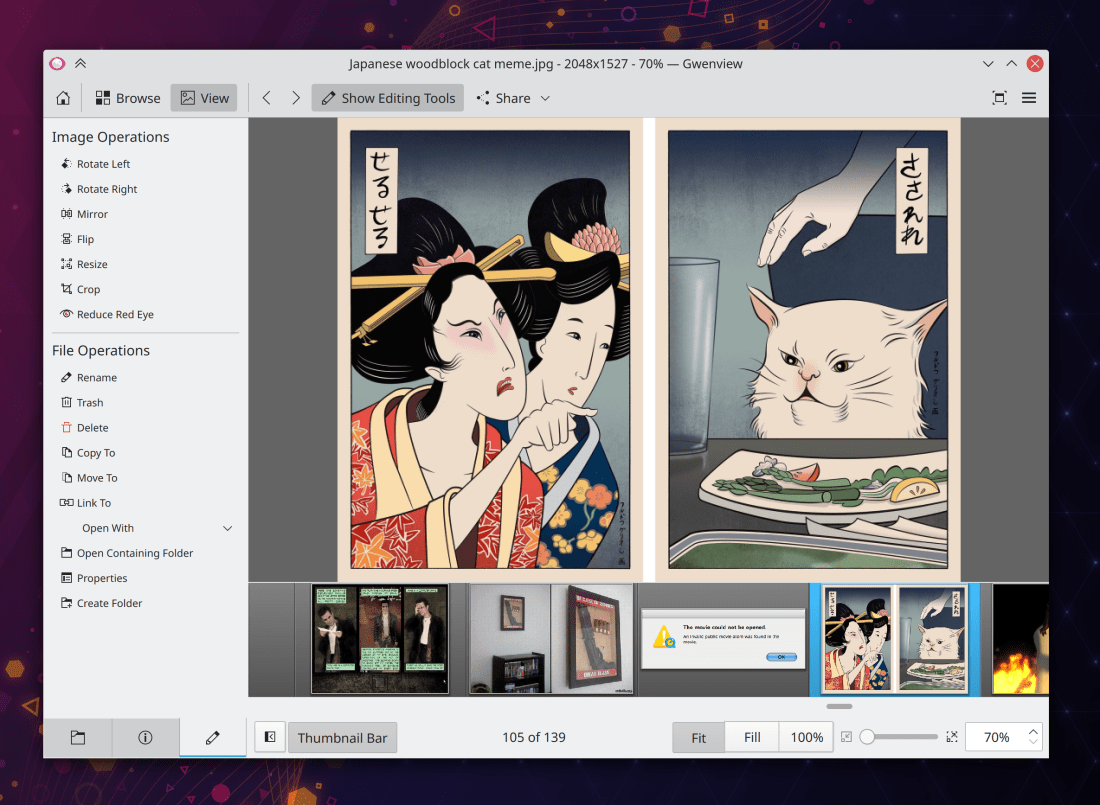Go to the previous image arrow
The height and width of the screenshot is (805, 1100).
(266, 98)
